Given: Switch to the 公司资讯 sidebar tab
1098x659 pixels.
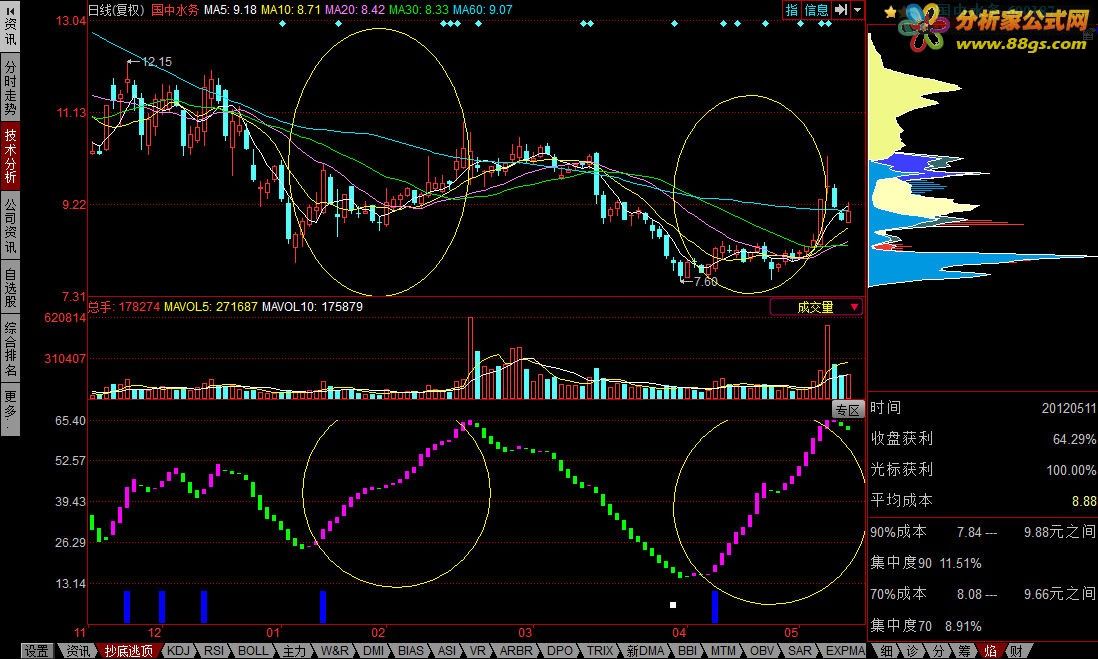Looking at the screenshot, I should (10, 226).
